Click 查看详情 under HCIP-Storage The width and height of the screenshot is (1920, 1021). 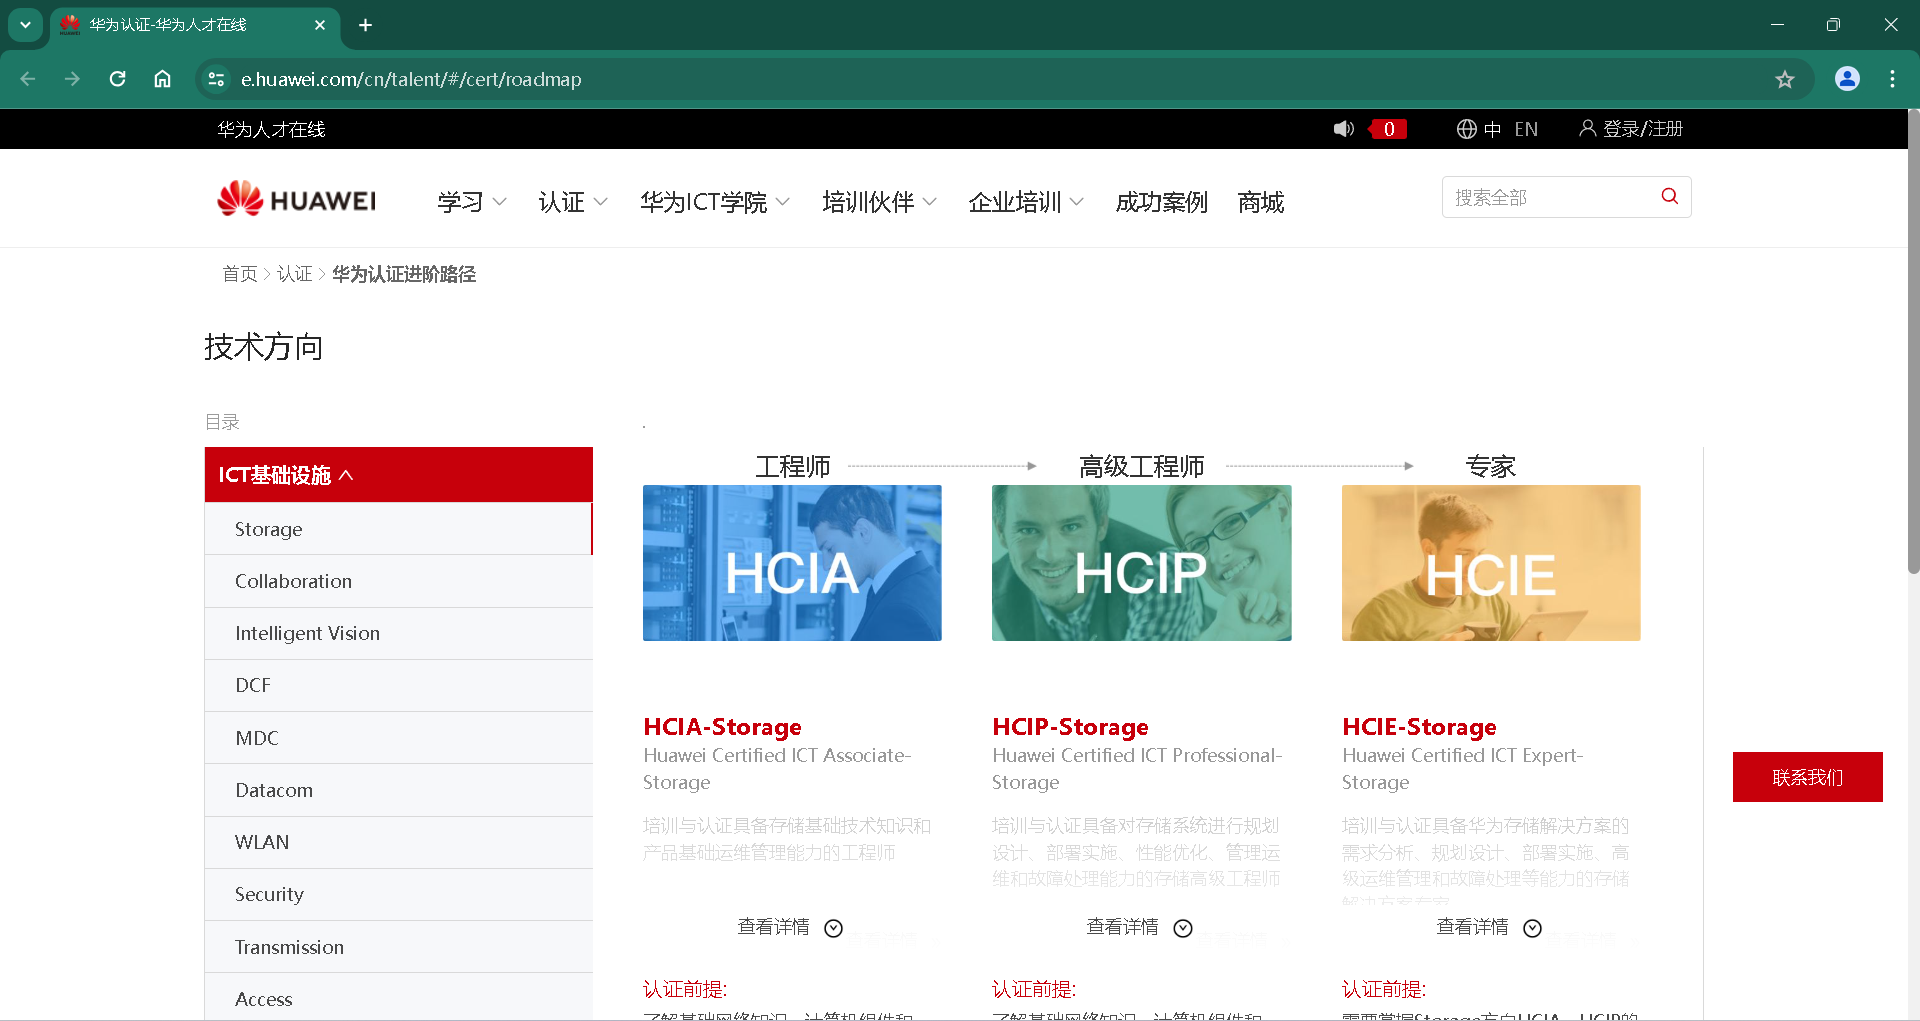pyautogui.click(x=1122, y=927)
